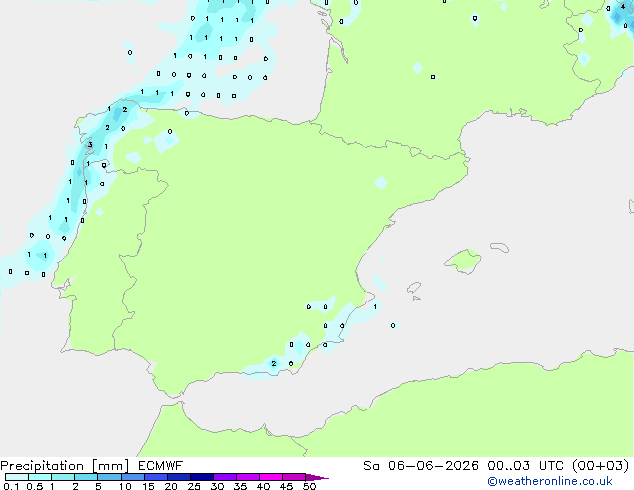634x490 pixels.
Task: Click the 30–35 mm purple legend swatch
Action: coord(225,477)
